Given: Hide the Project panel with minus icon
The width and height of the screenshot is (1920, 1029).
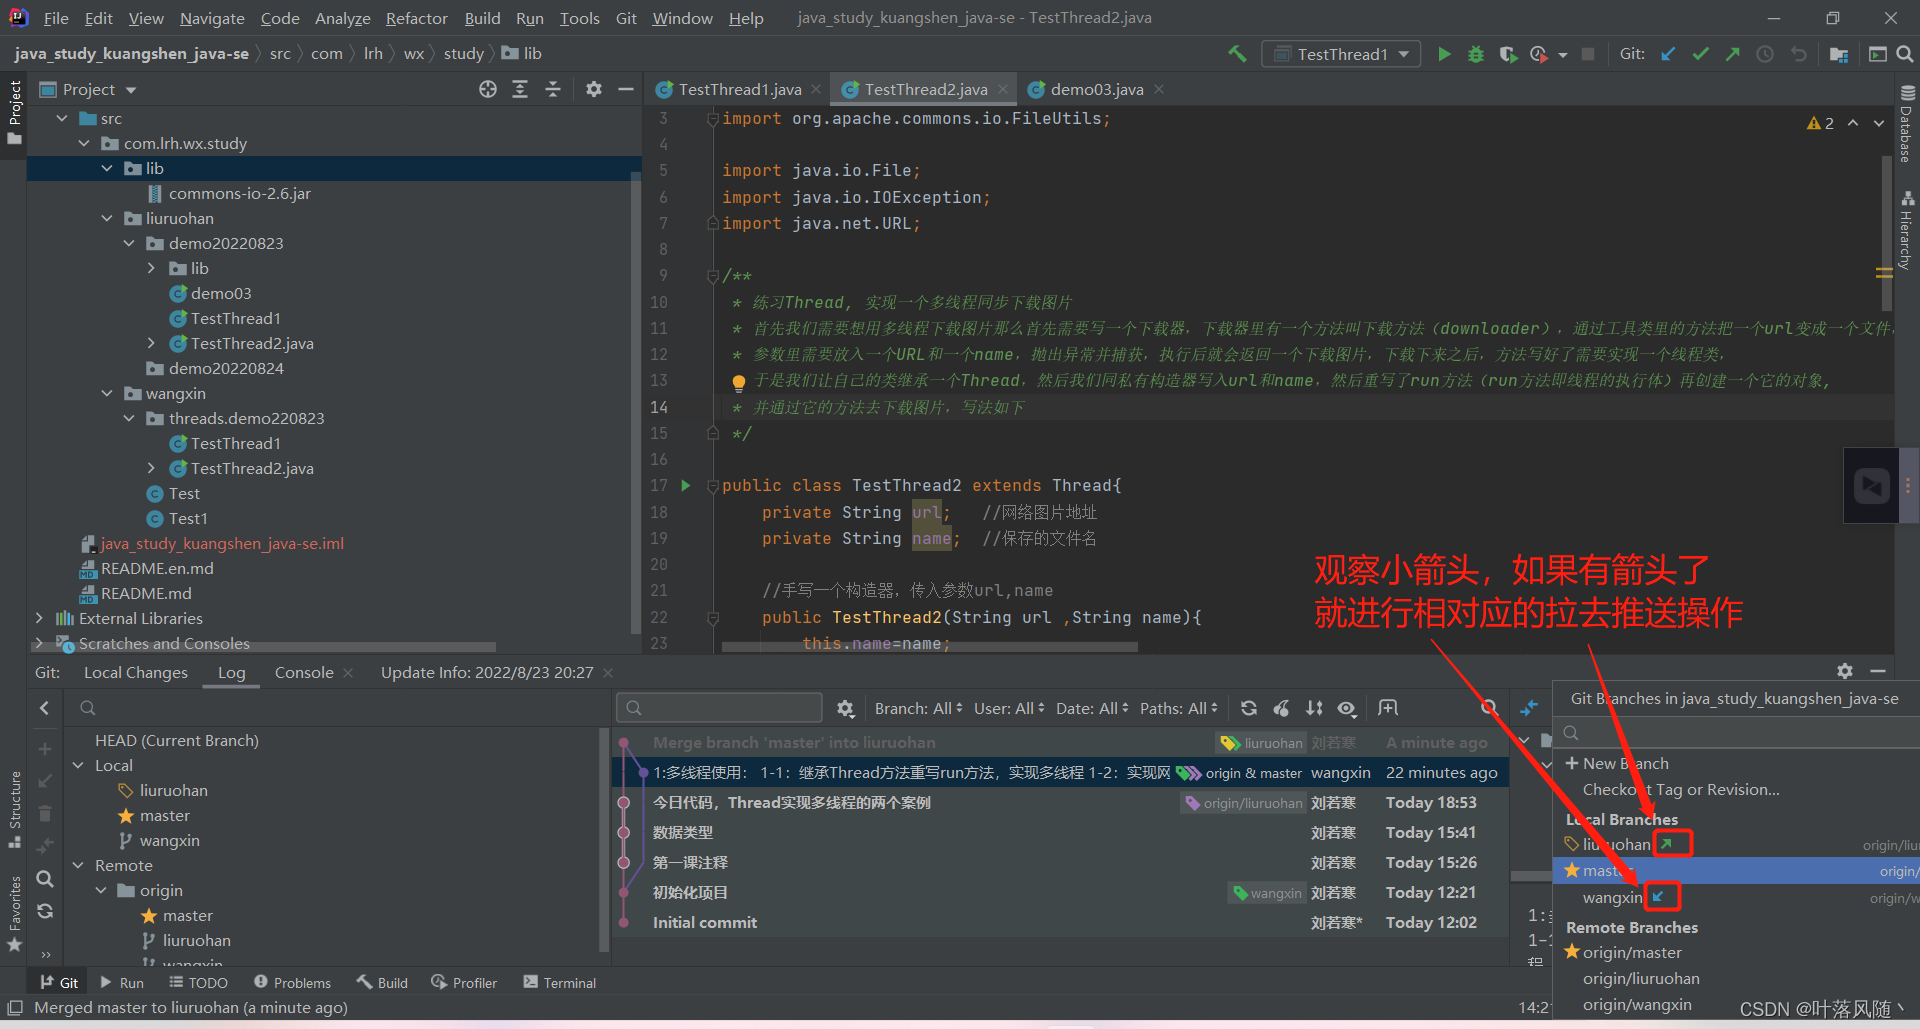Looking at the screenshot, I should [626, 89].
